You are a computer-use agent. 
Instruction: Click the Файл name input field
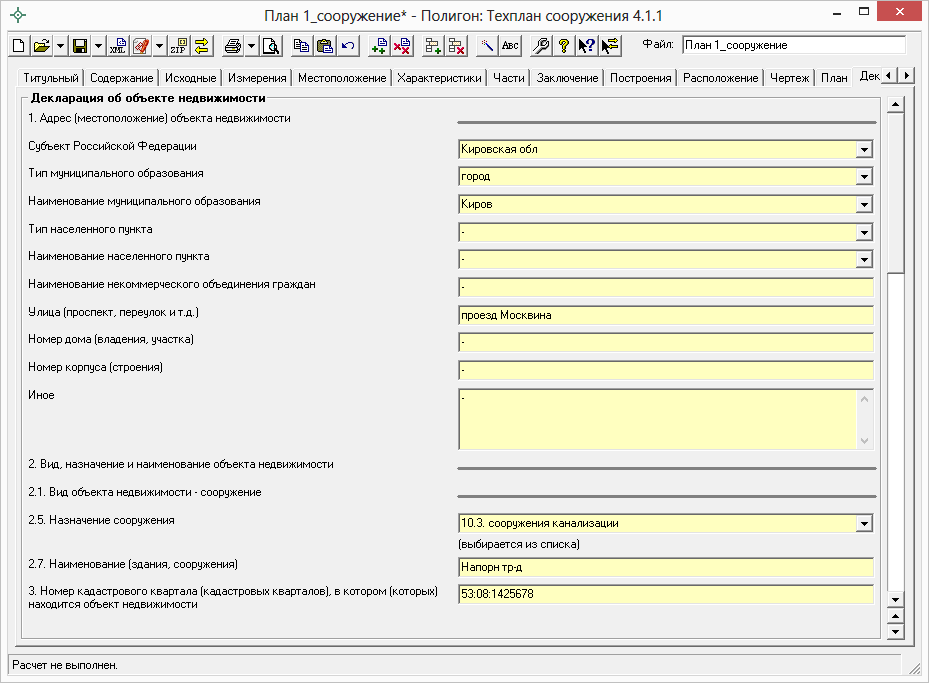[x=794, y=45]
